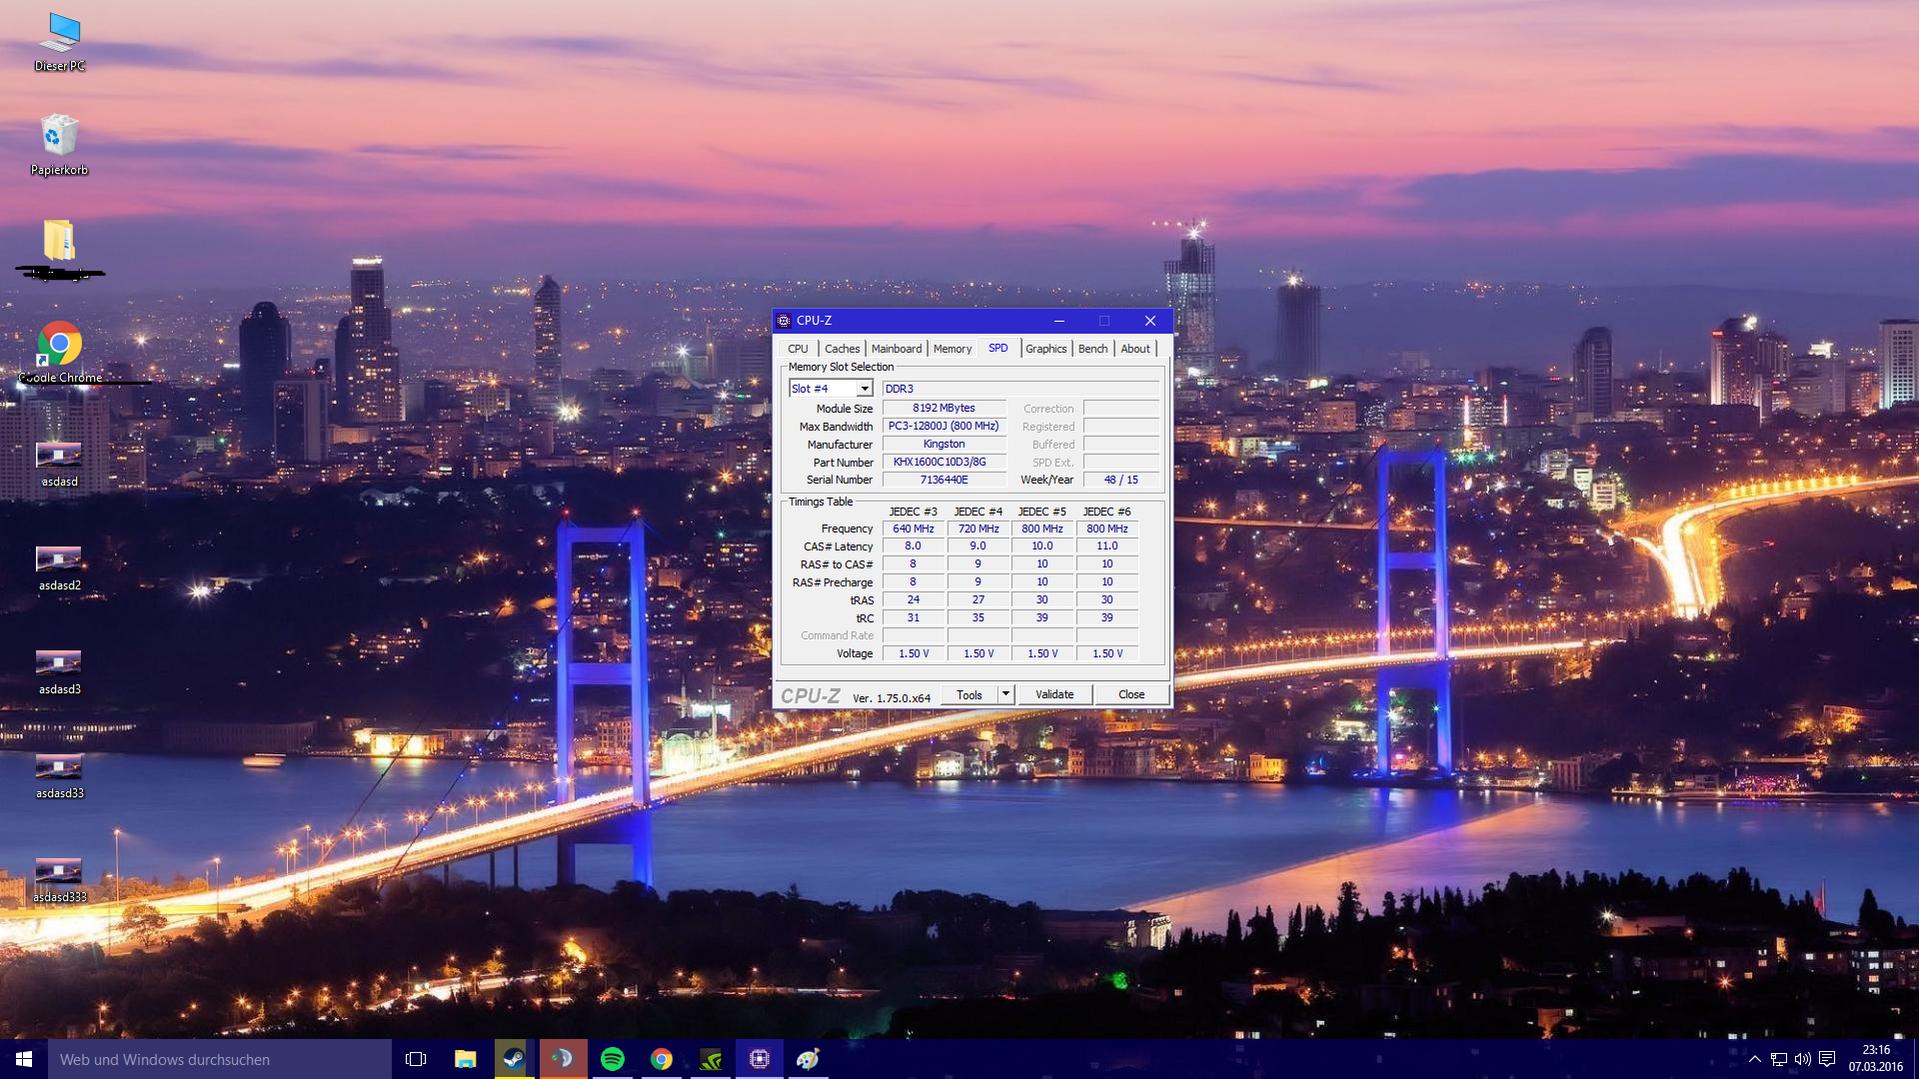Open the volume control in the tray
This screenshot has width=1919, height=1079.
click(x=1802, y=1059)
